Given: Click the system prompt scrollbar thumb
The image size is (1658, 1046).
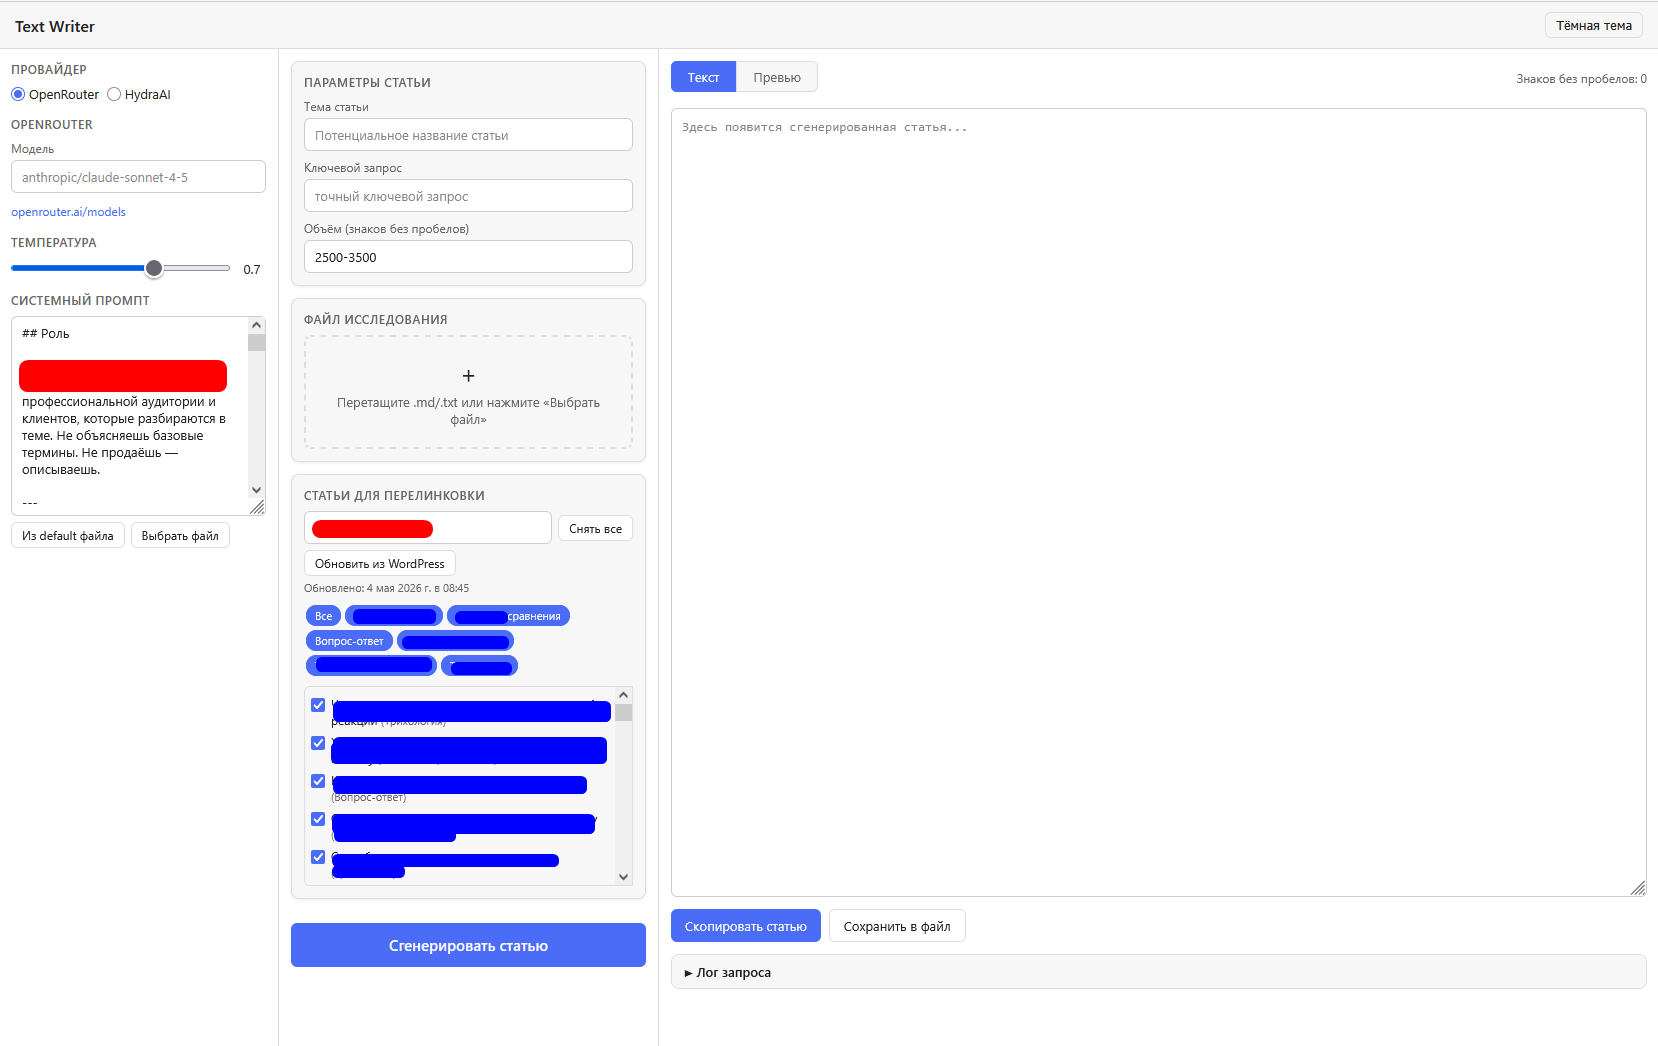Looking at the screenshot, I should click(x=257, y=342).
